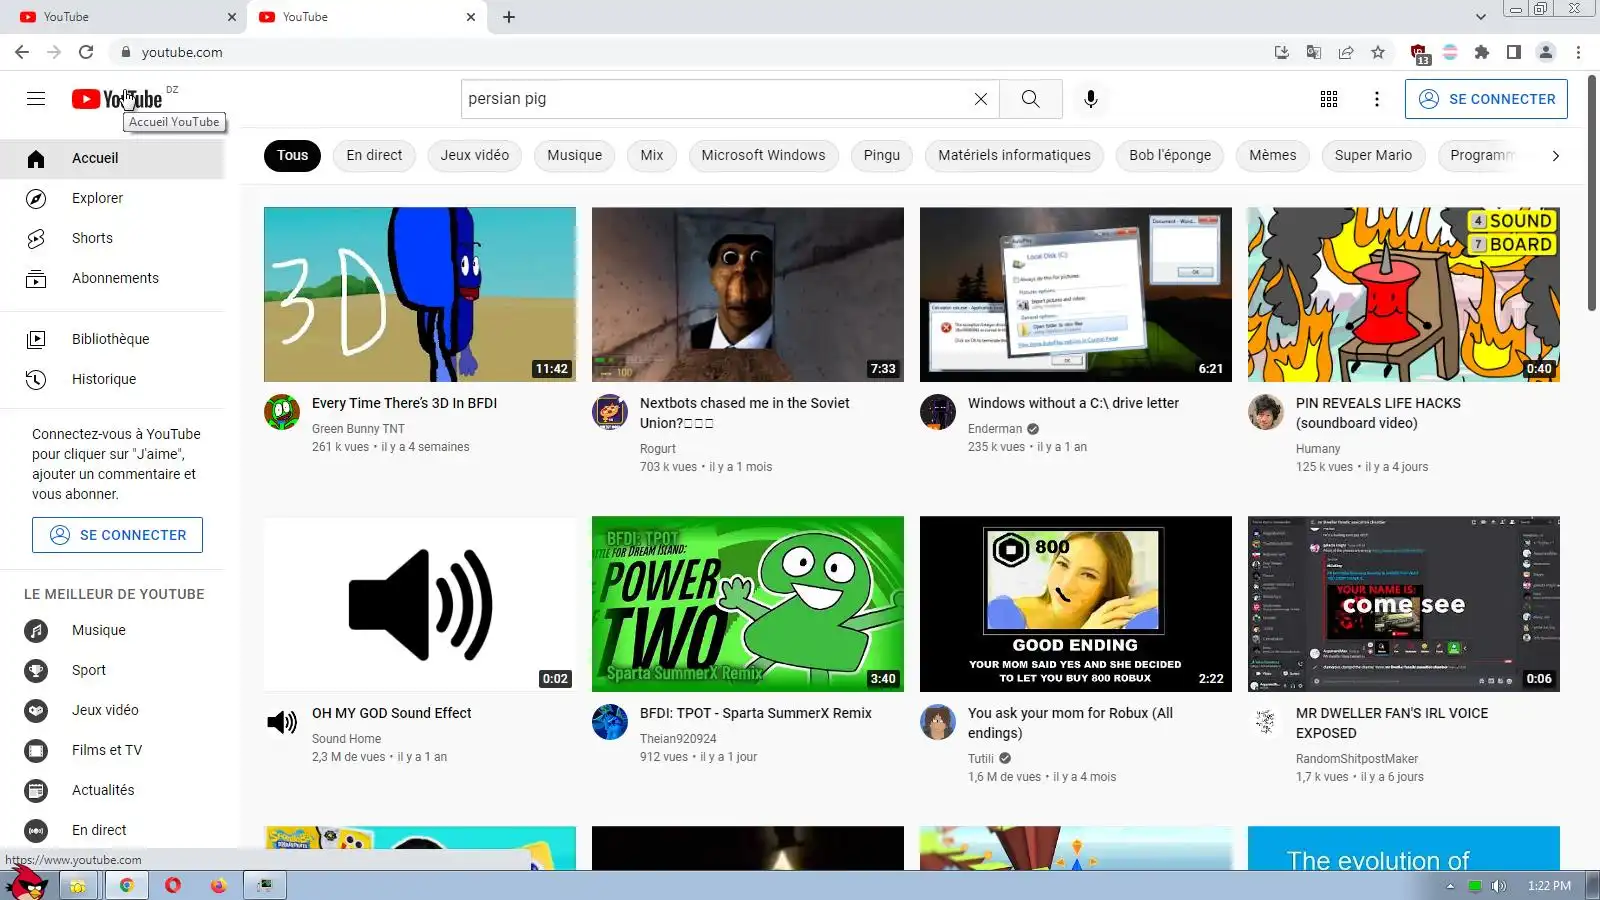Select the Super Mario filter chip
This screenshot has width=1600, height=900.
(1374, 155)
